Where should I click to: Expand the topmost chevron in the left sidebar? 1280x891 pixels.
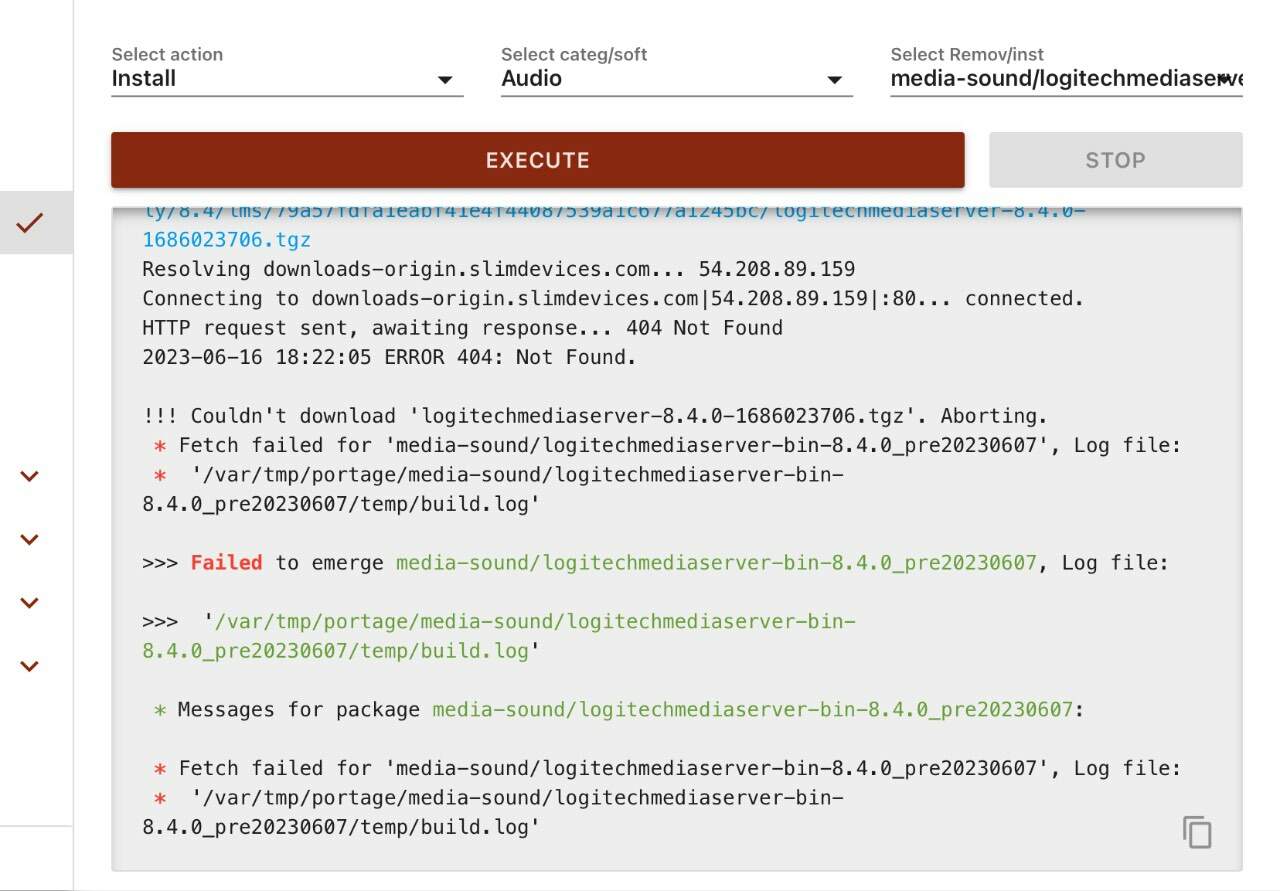pos(30,476)
